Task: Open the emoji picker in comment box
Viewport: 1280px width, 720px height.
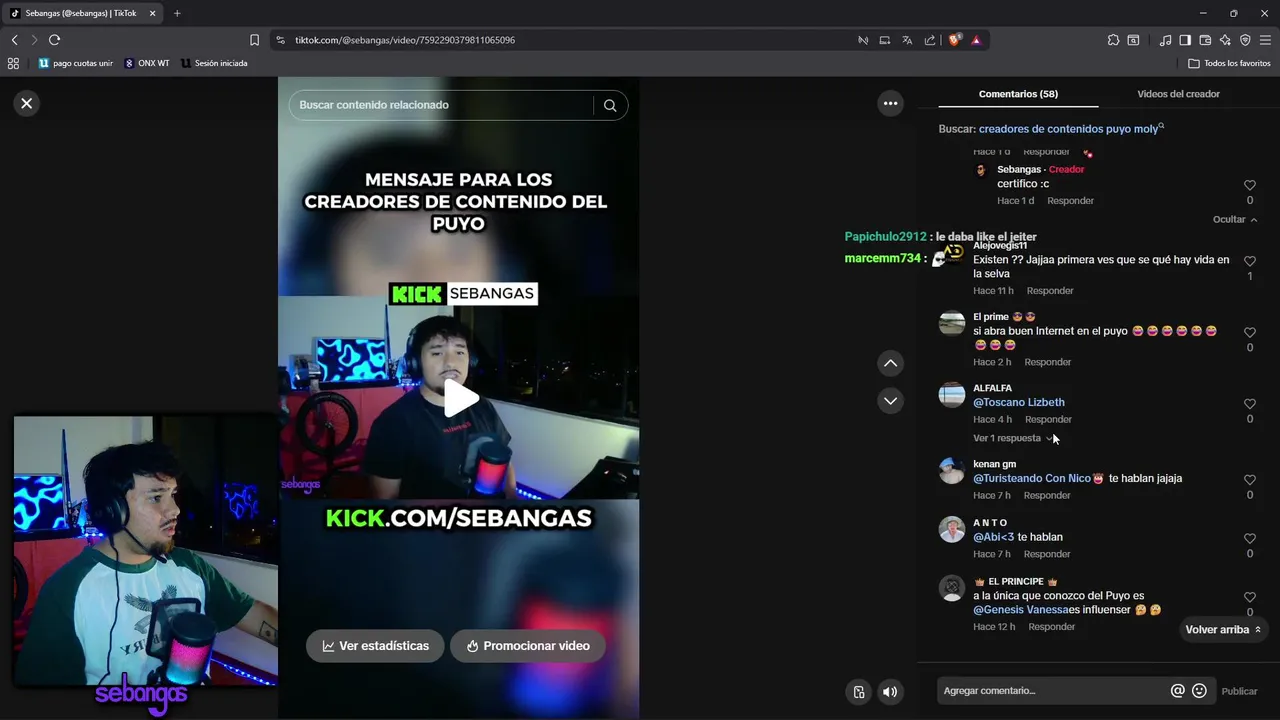Action: pyautogui.click(x=1199, y=691)
